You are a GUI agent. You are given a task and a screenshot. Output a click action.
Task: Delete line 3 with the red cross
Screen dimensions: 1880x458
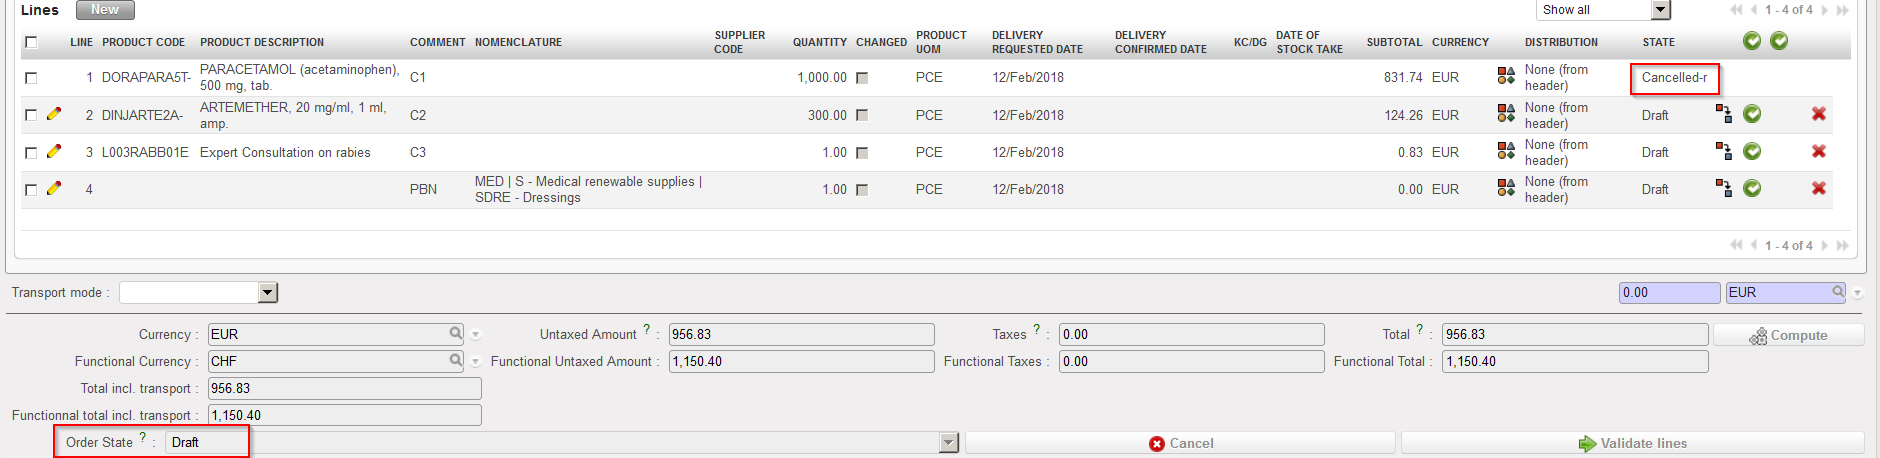(1818, 151)
